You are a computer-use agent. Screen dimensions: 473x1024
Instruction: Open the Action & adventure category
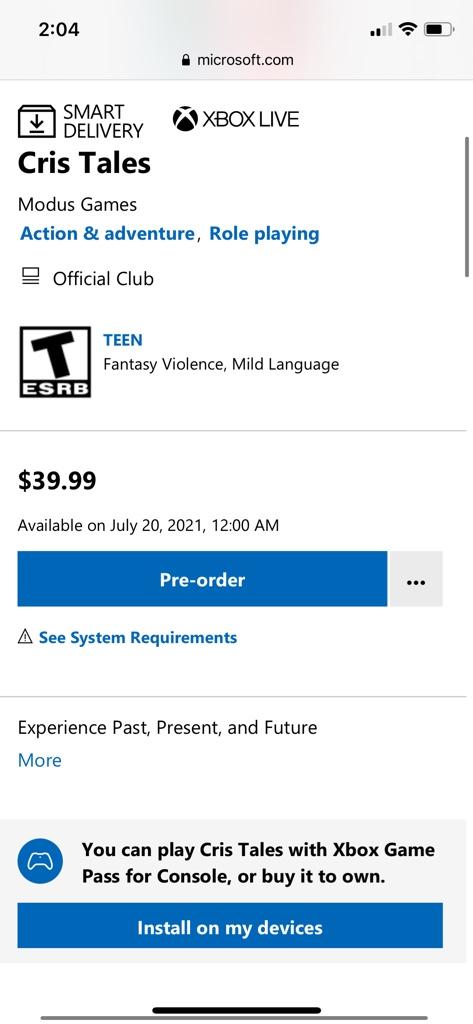108,234
